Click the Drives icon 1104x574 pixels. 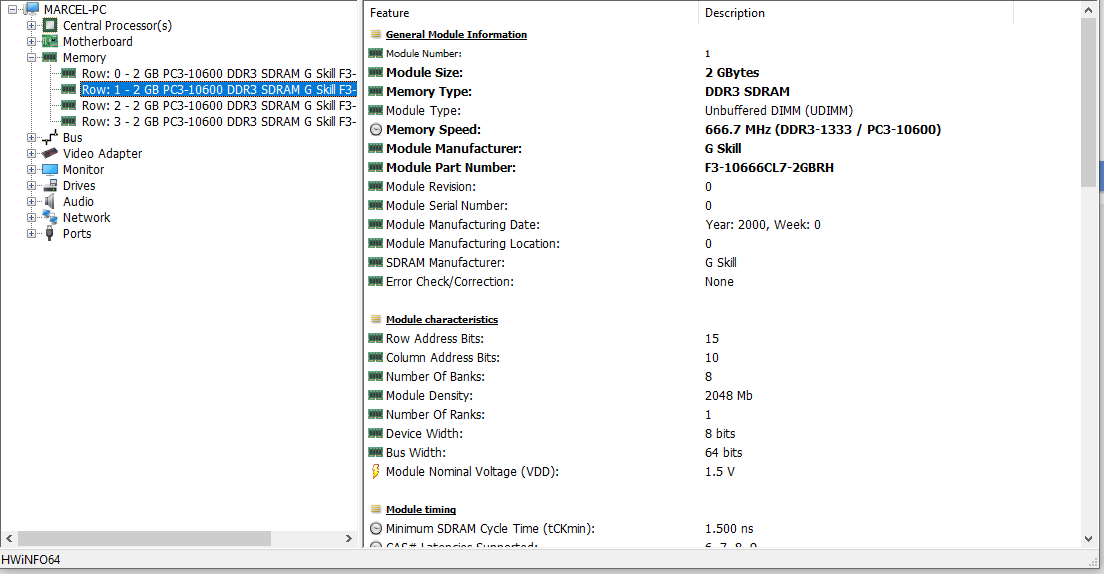(x=49, y=185)
